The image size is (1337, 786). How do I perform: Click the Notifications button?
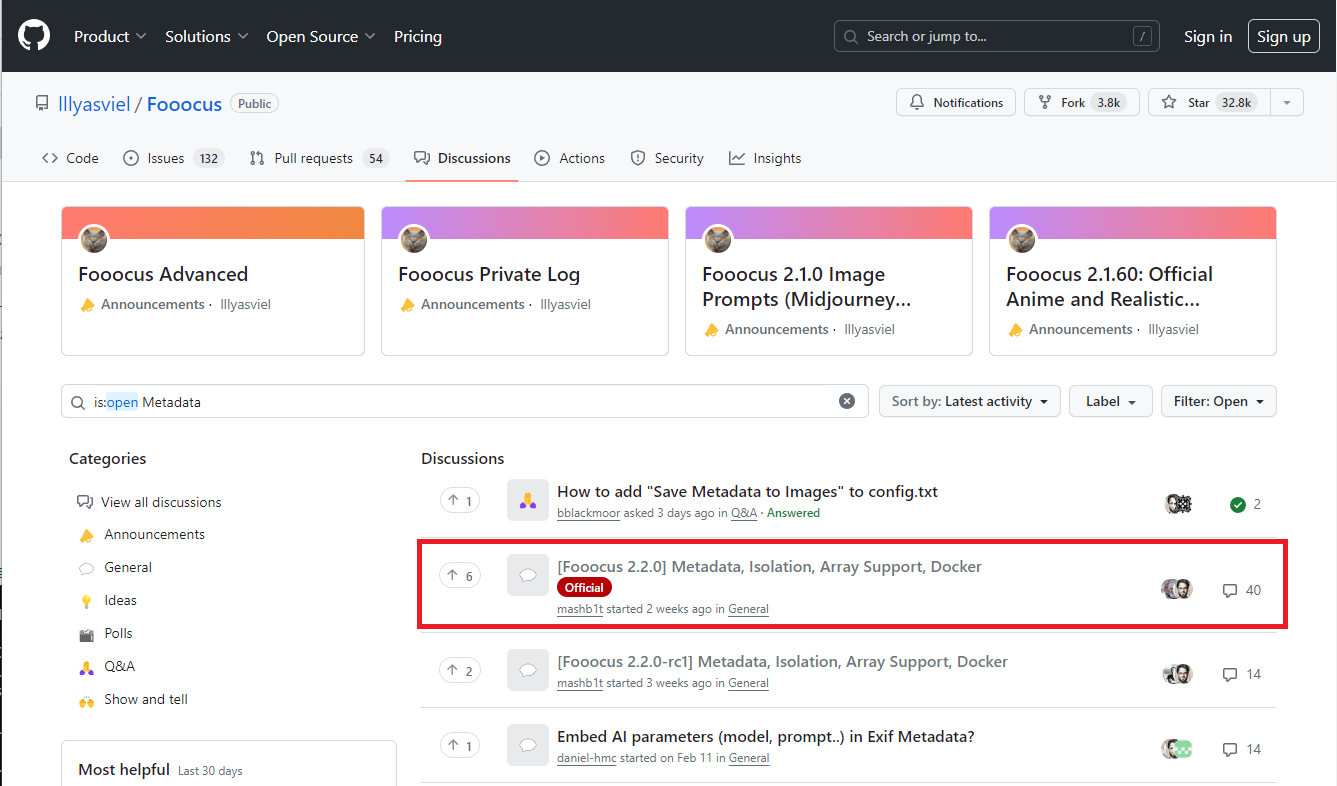(x=956, y=102)
